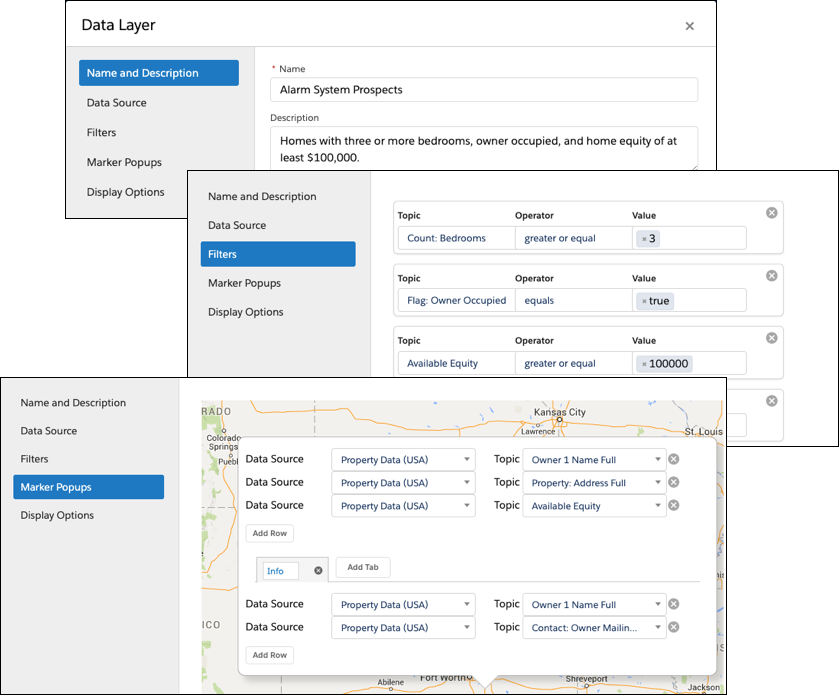
Task: Close the Info tab
Action: point(318,570)
